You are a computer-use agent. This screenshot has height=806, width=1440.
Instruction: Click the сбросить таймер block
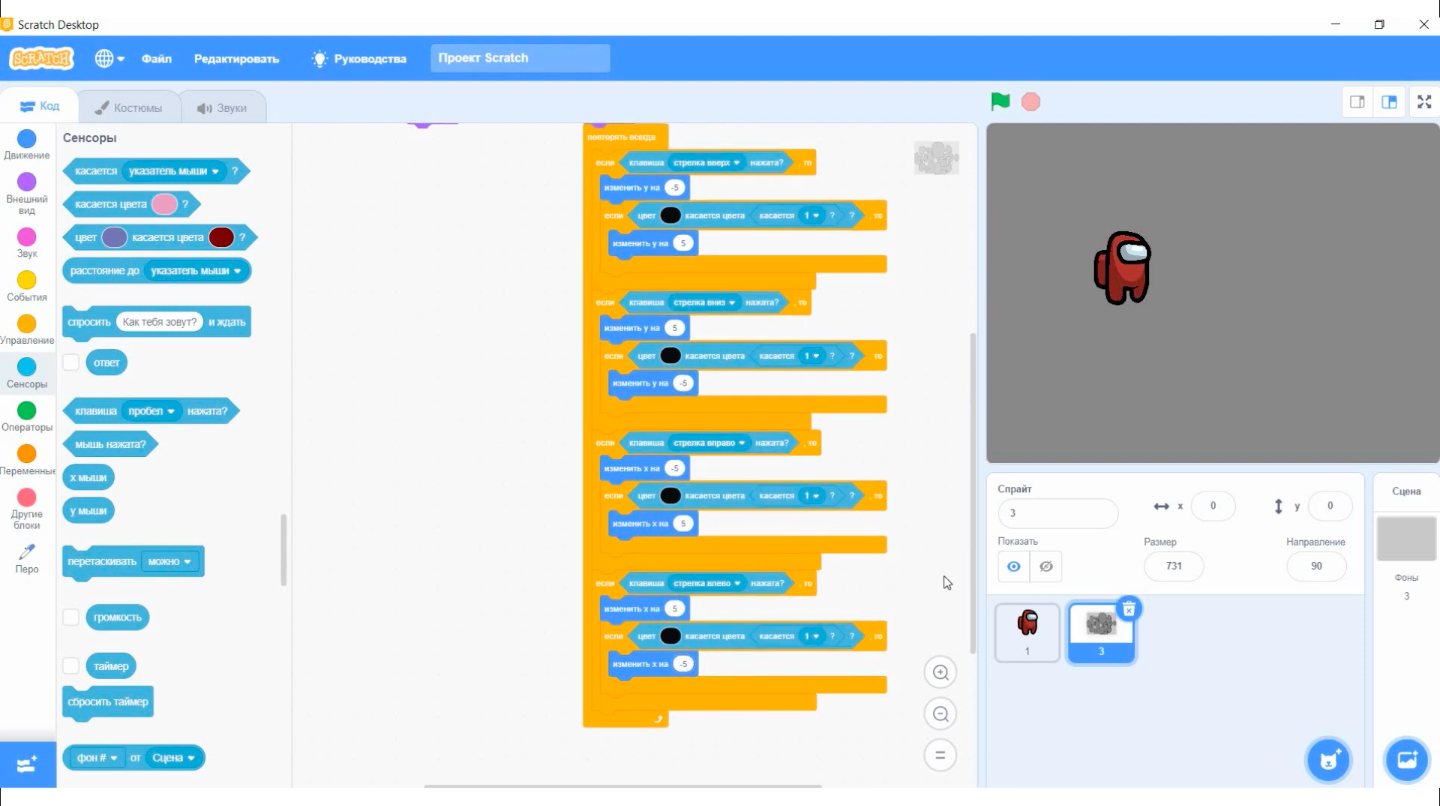[x=108, y=702]
